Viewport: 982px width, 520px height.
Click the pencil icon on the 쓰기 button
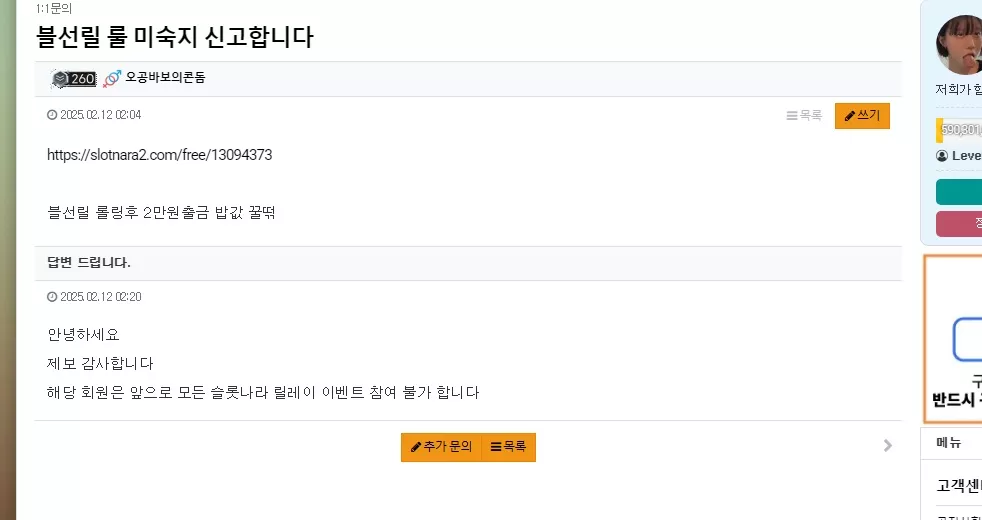pos(850,116)
